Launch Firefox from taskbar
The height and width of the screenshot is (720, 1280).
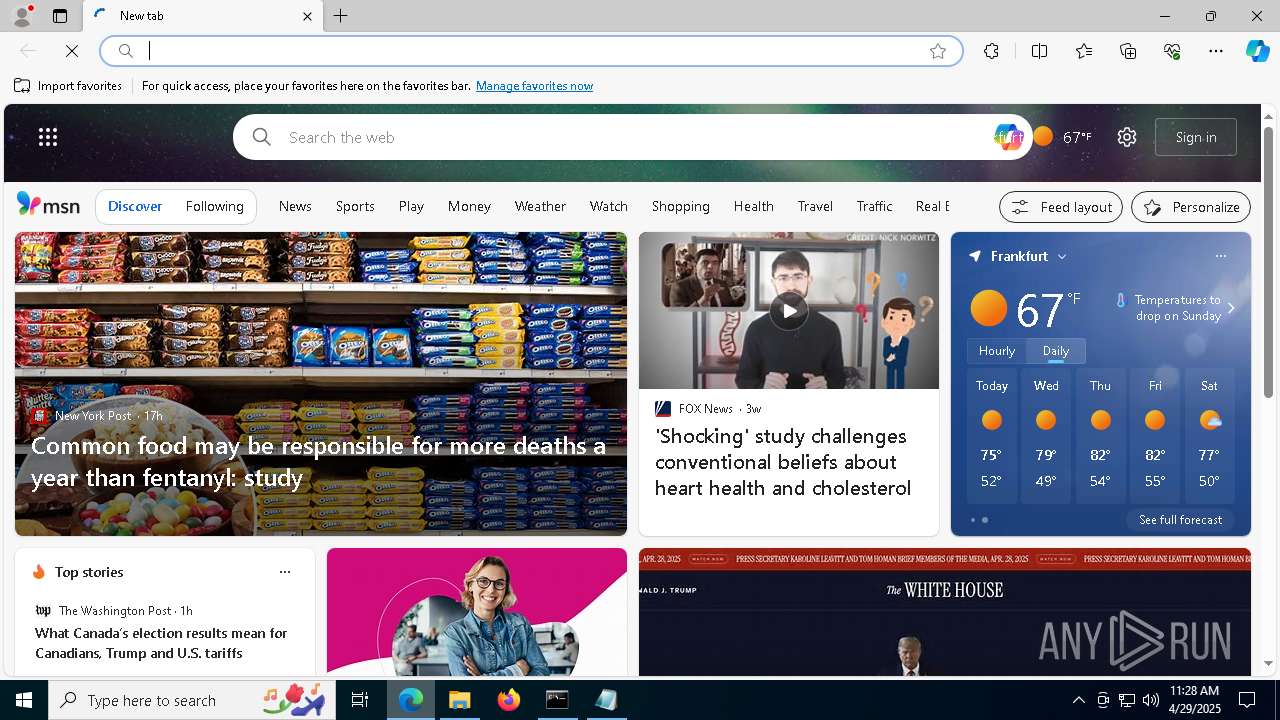tap(509, 700)
